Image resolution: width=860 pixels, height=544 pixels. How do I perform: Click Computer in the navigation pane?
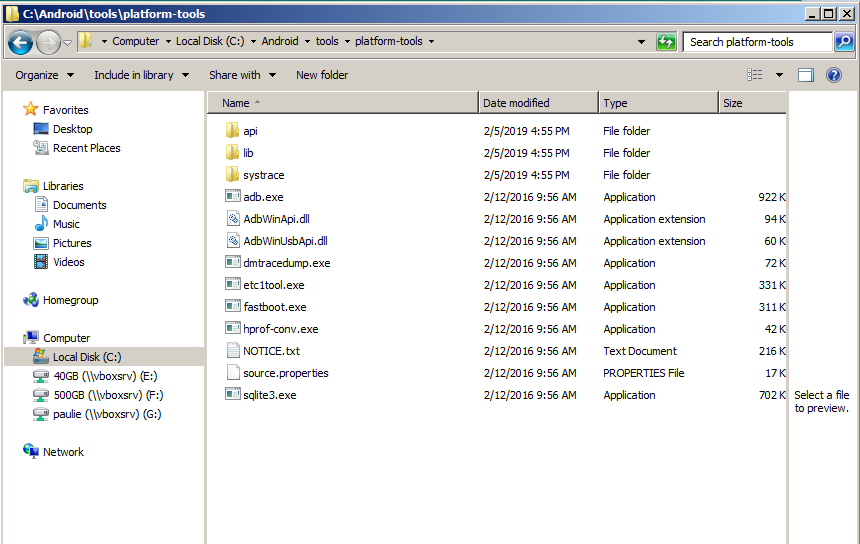click(x=66, y=338)
